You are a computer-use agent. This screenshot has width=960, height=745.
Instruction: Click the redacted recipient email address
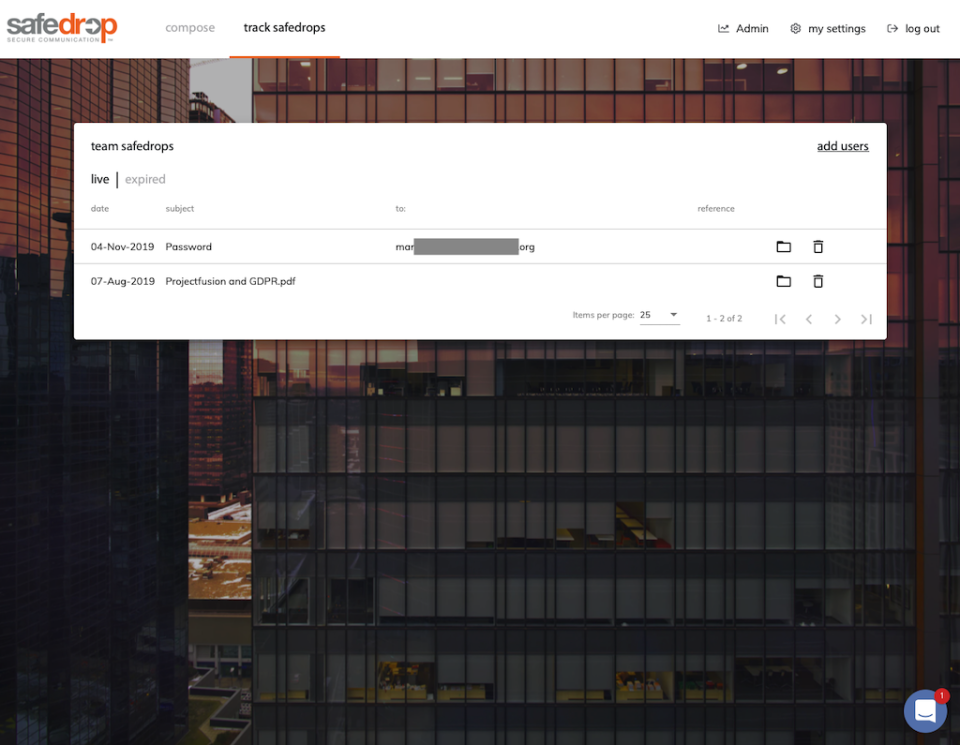coord(465,247)
